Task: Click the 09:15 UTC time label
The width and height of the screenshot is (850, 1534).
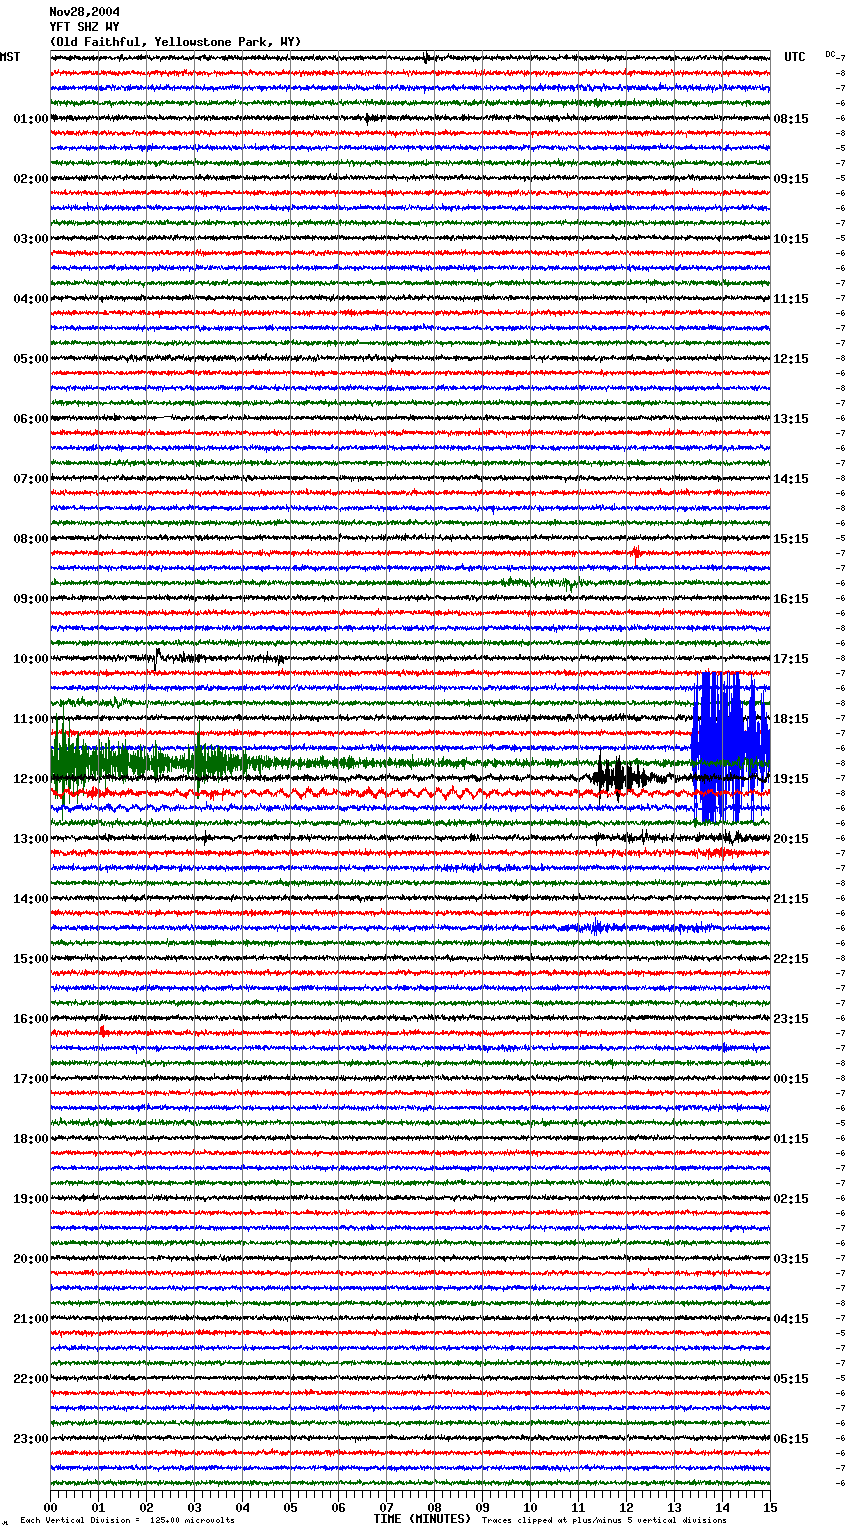Action: [791, 179]
